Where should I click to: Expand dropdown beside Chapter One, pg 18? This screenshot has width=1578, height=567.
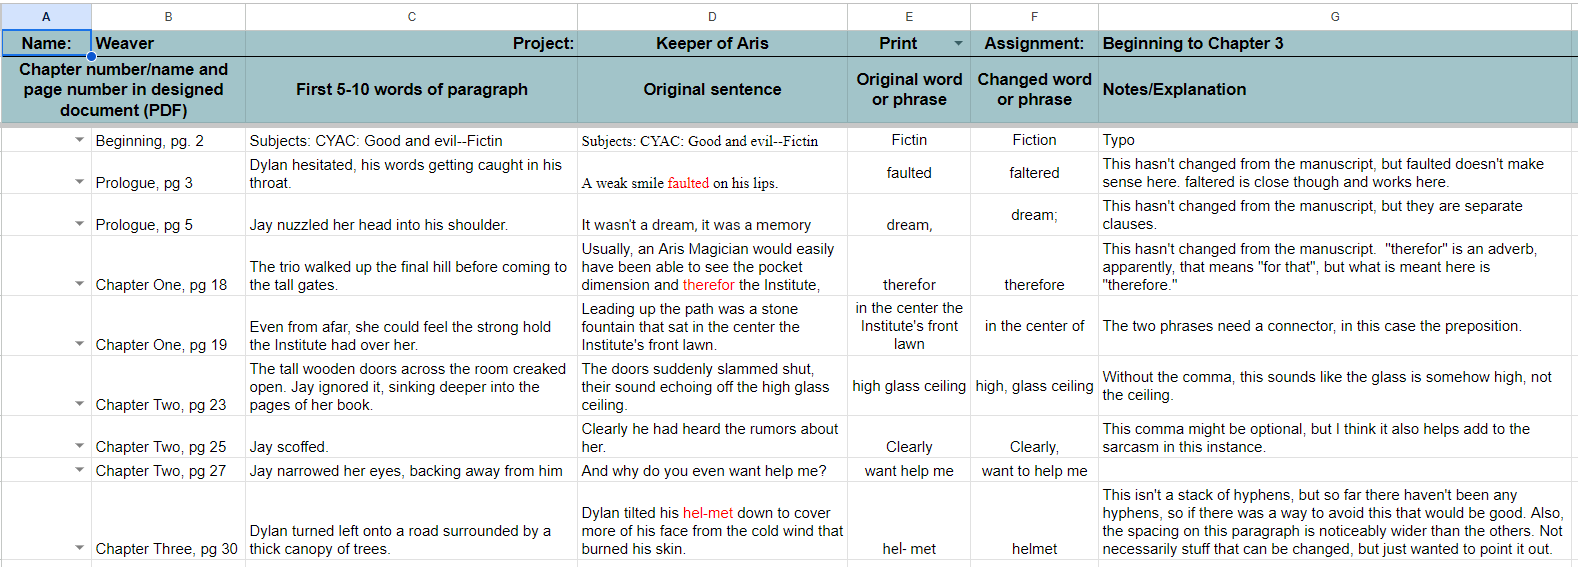pos(80,285)
